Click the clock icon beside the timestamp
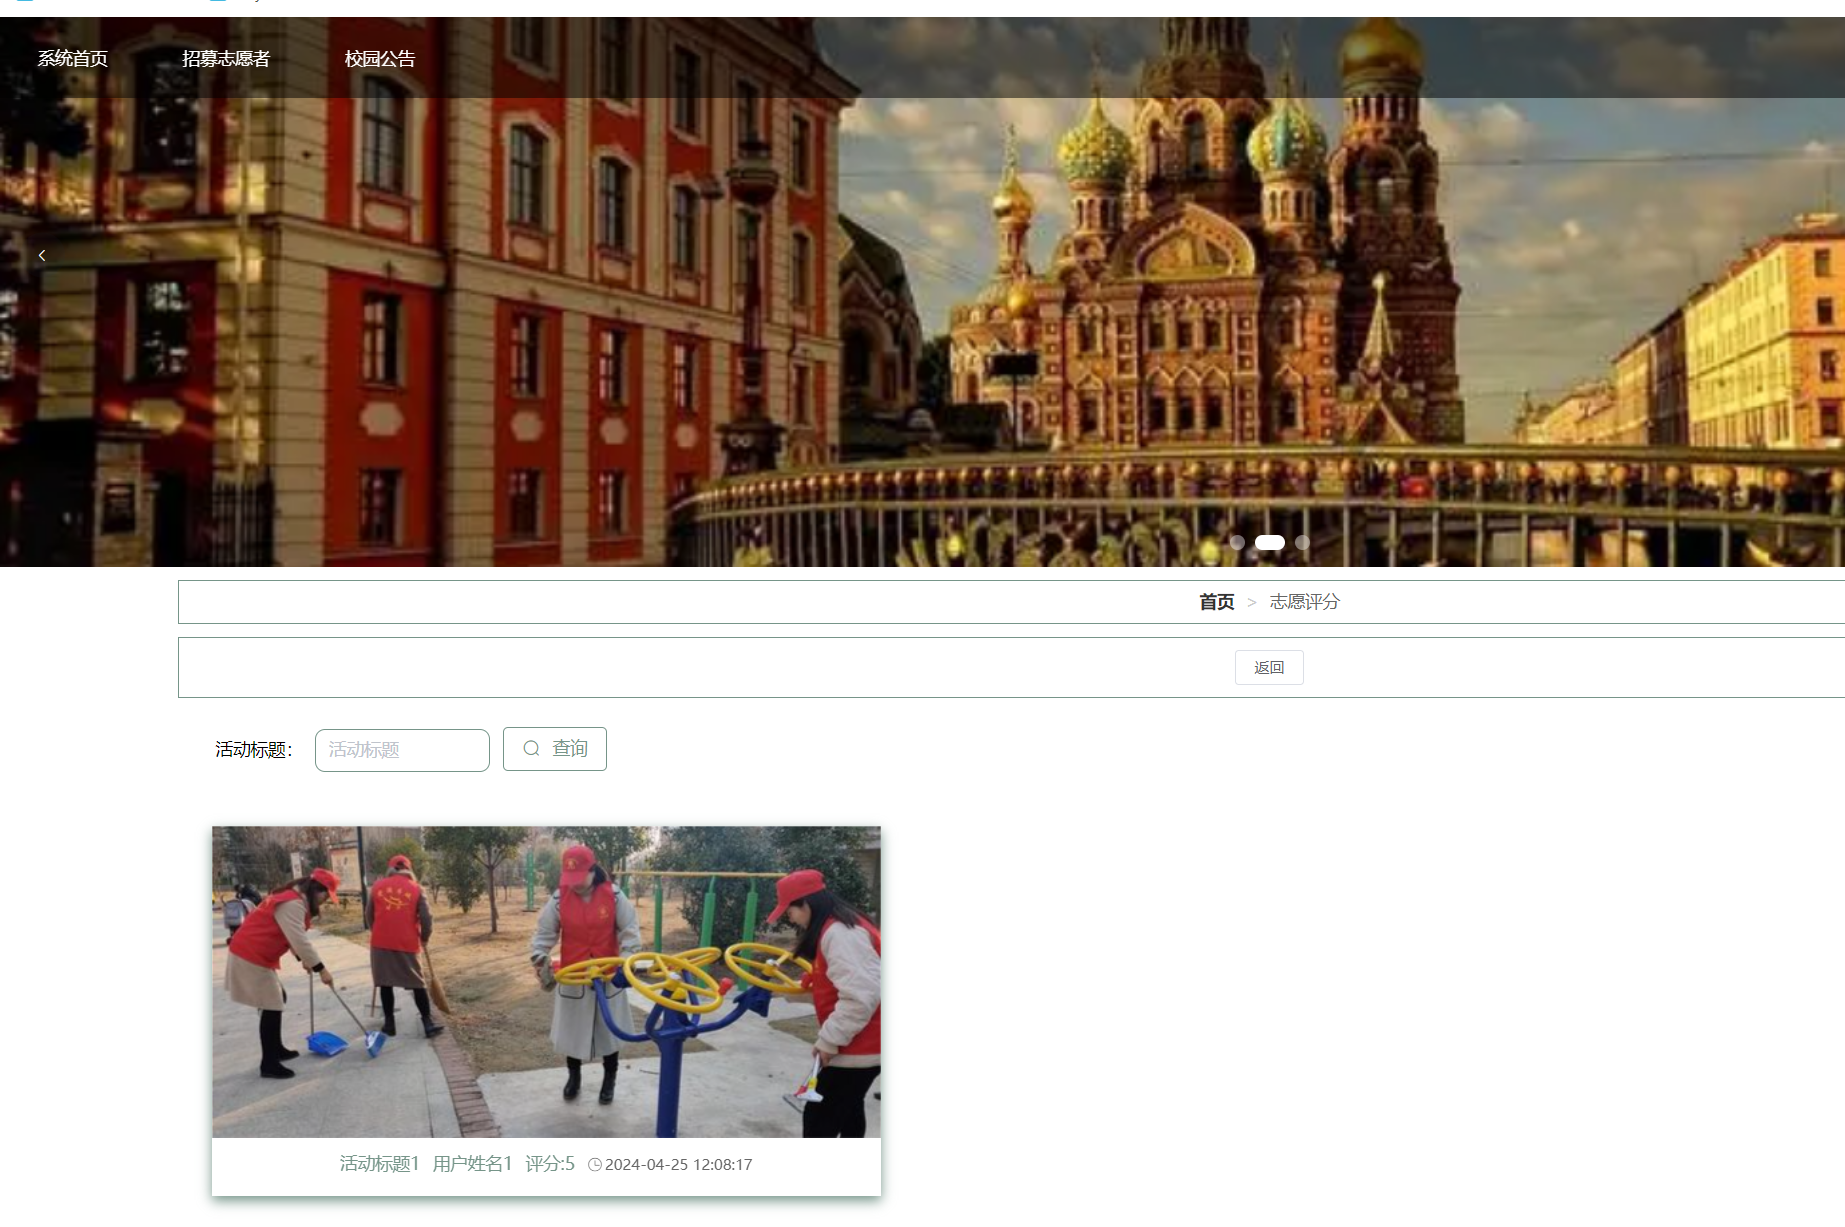The height and width of the screenshot is (1227, 1845). [x=595, y=1165]
